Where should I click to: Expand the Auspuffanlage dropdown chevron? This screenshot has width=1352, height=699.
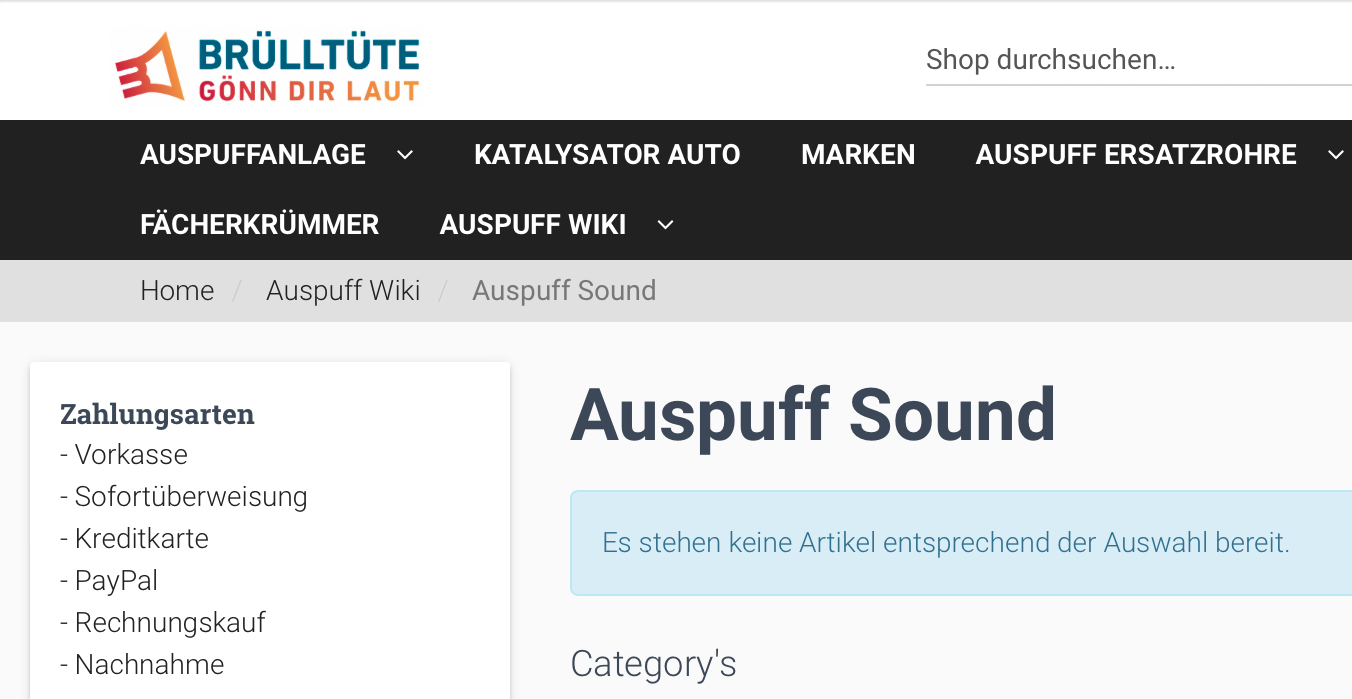coord(405,155)
